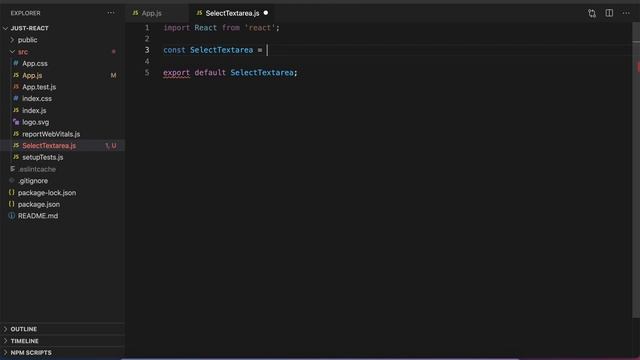This screenshot has height=360, width=640.
Task: Click the editor vertical scrollbar
Action: [x=636, y=171]
